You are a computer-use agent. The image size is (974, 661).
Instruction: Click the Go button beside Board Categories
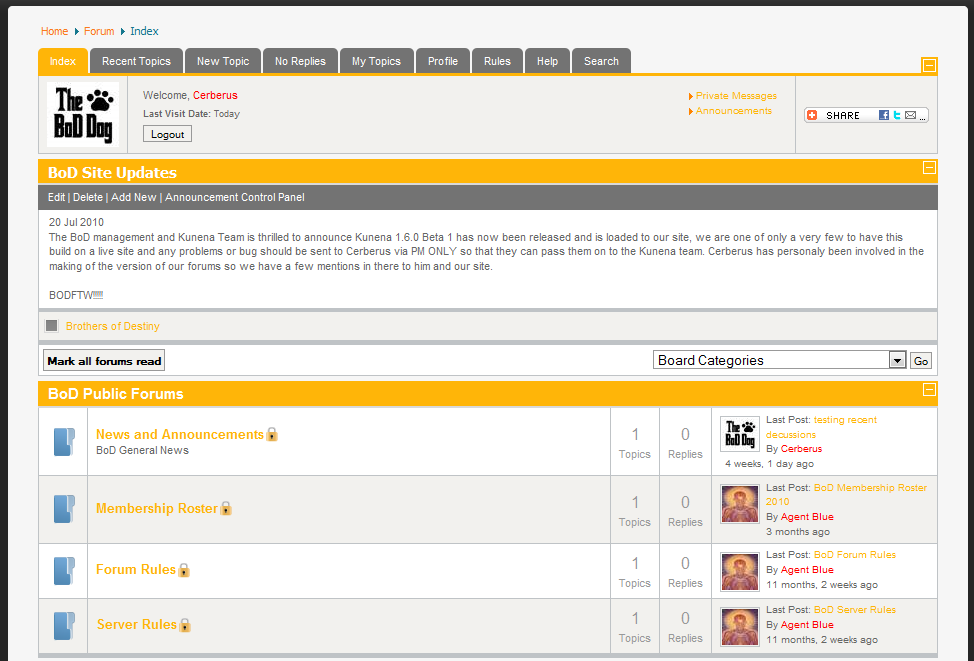tap(921, 361)
